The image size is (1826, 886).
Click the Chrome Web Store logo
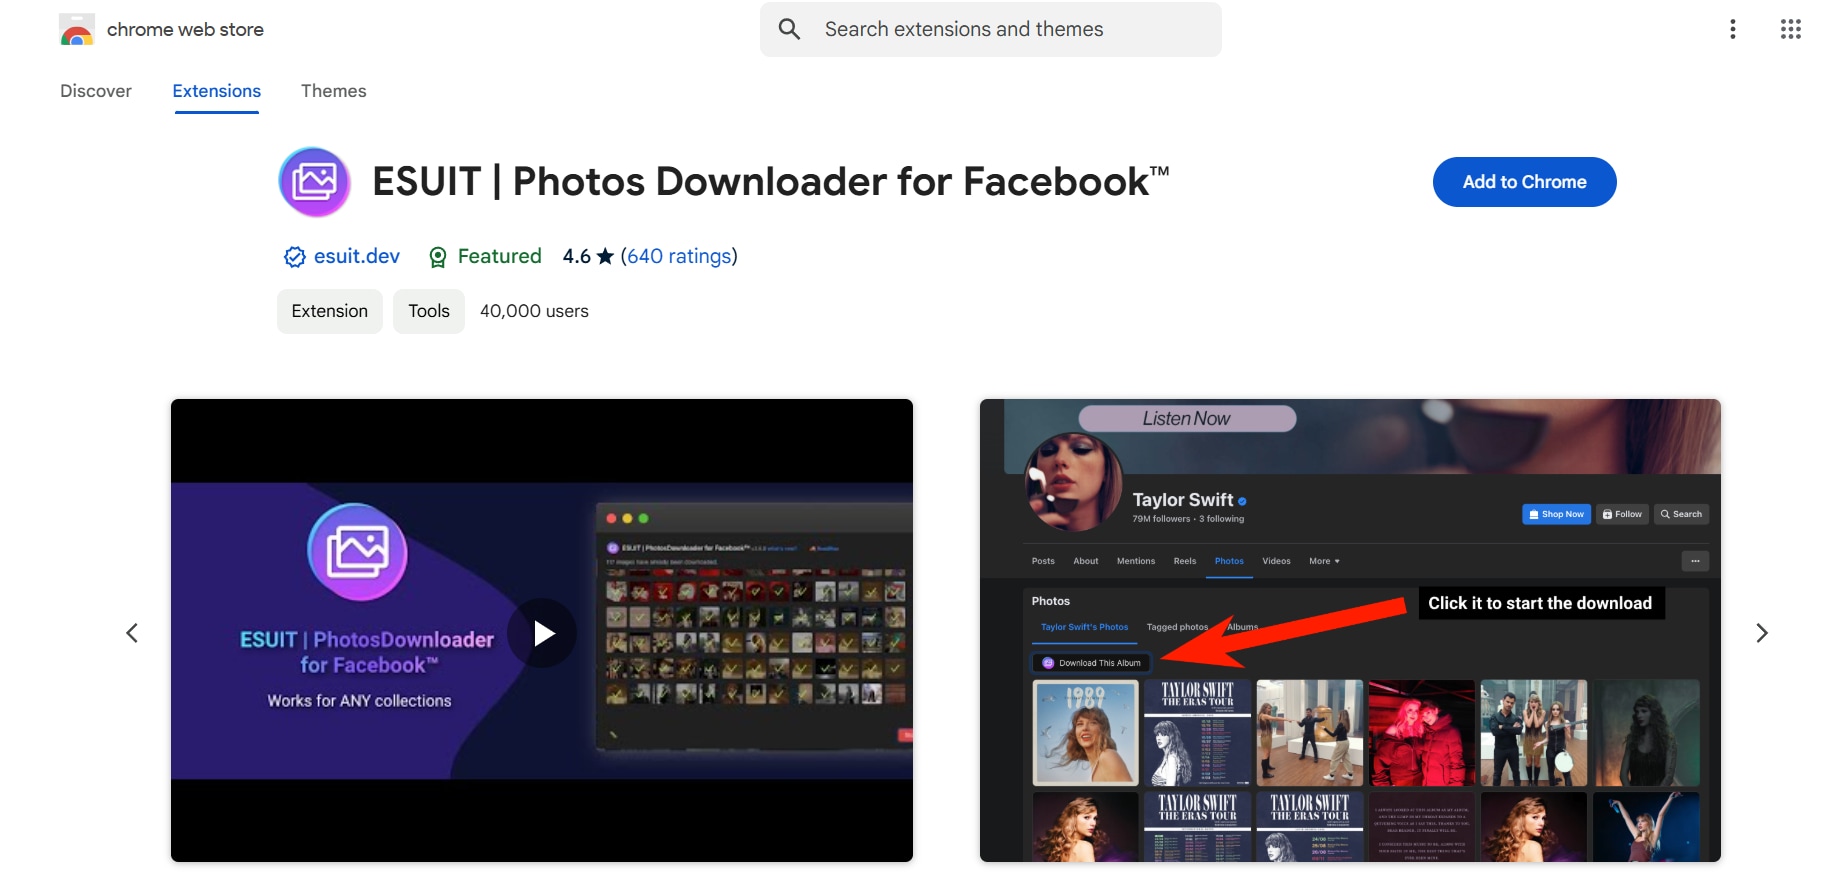(x=77, y=30)
